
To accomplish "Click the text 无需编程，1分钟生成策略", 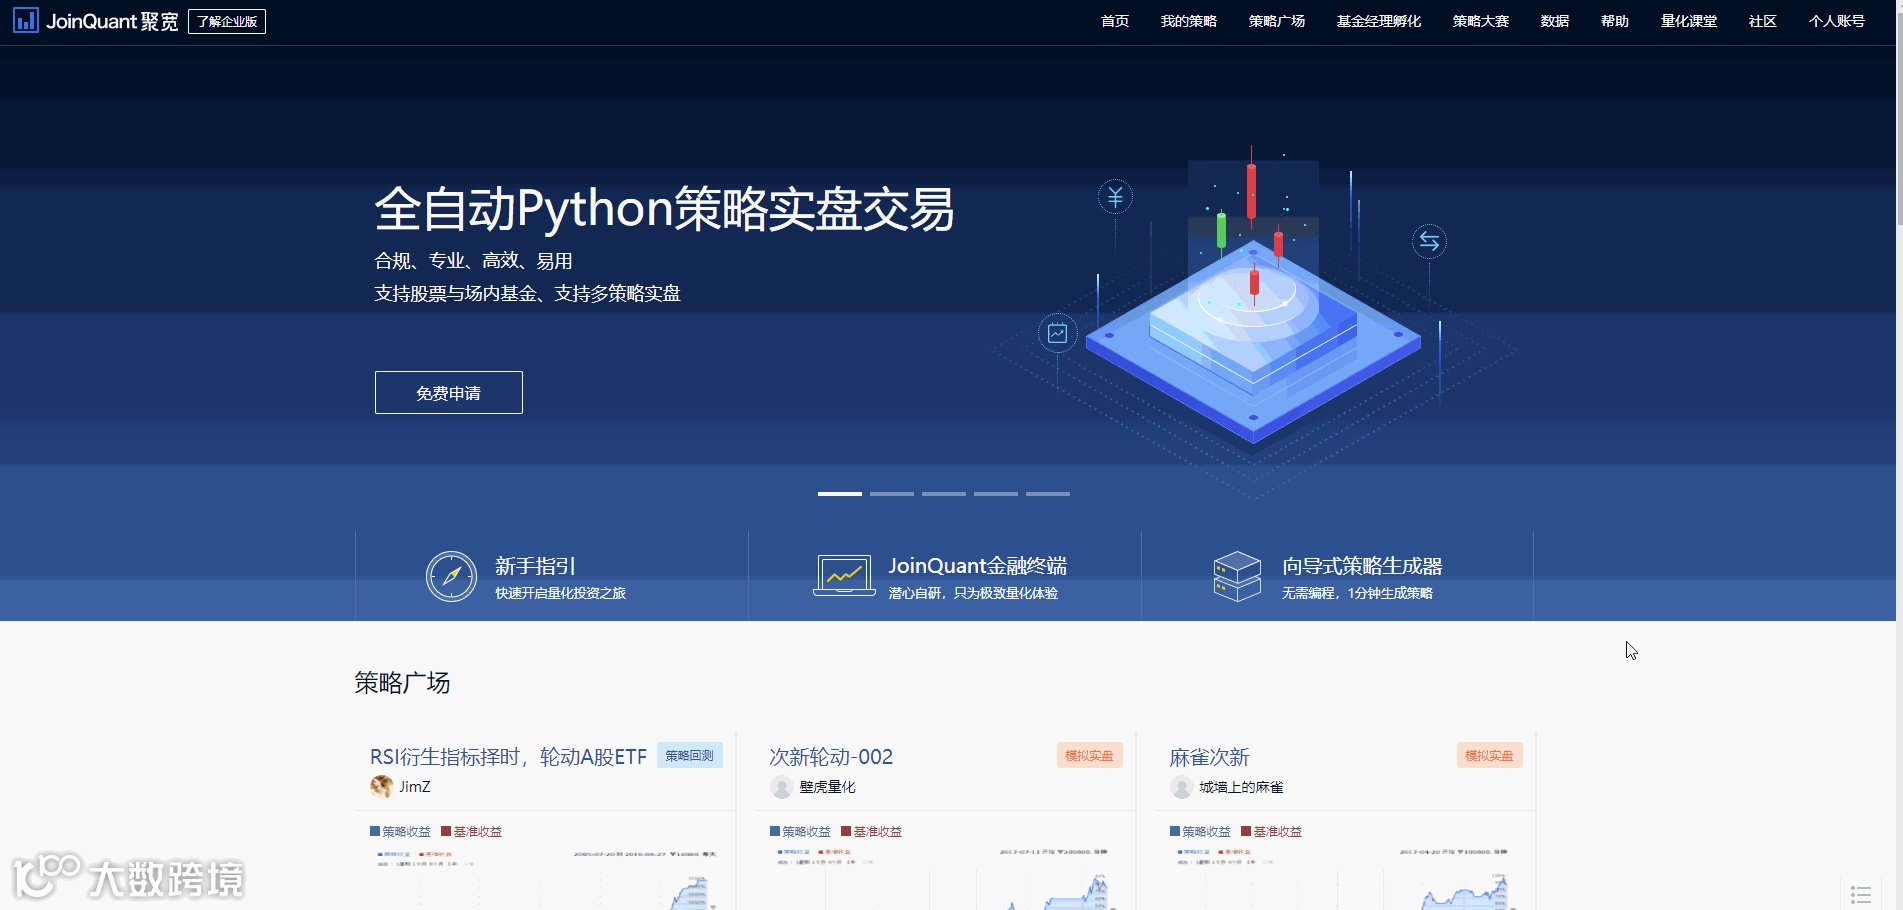I will [x=1357, y=594].
